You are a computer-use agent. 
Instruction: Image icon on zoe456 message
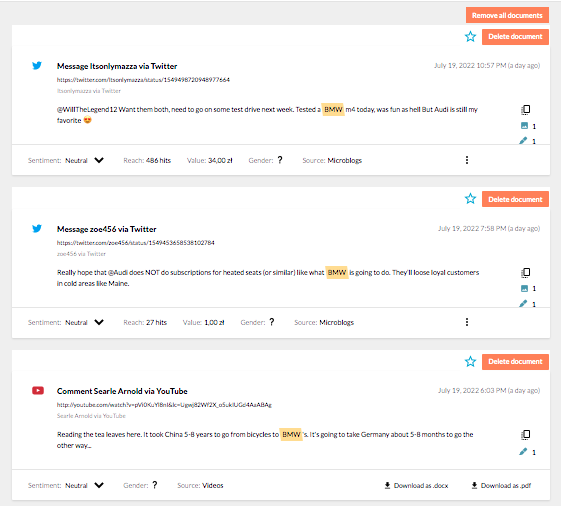point(525,288)
